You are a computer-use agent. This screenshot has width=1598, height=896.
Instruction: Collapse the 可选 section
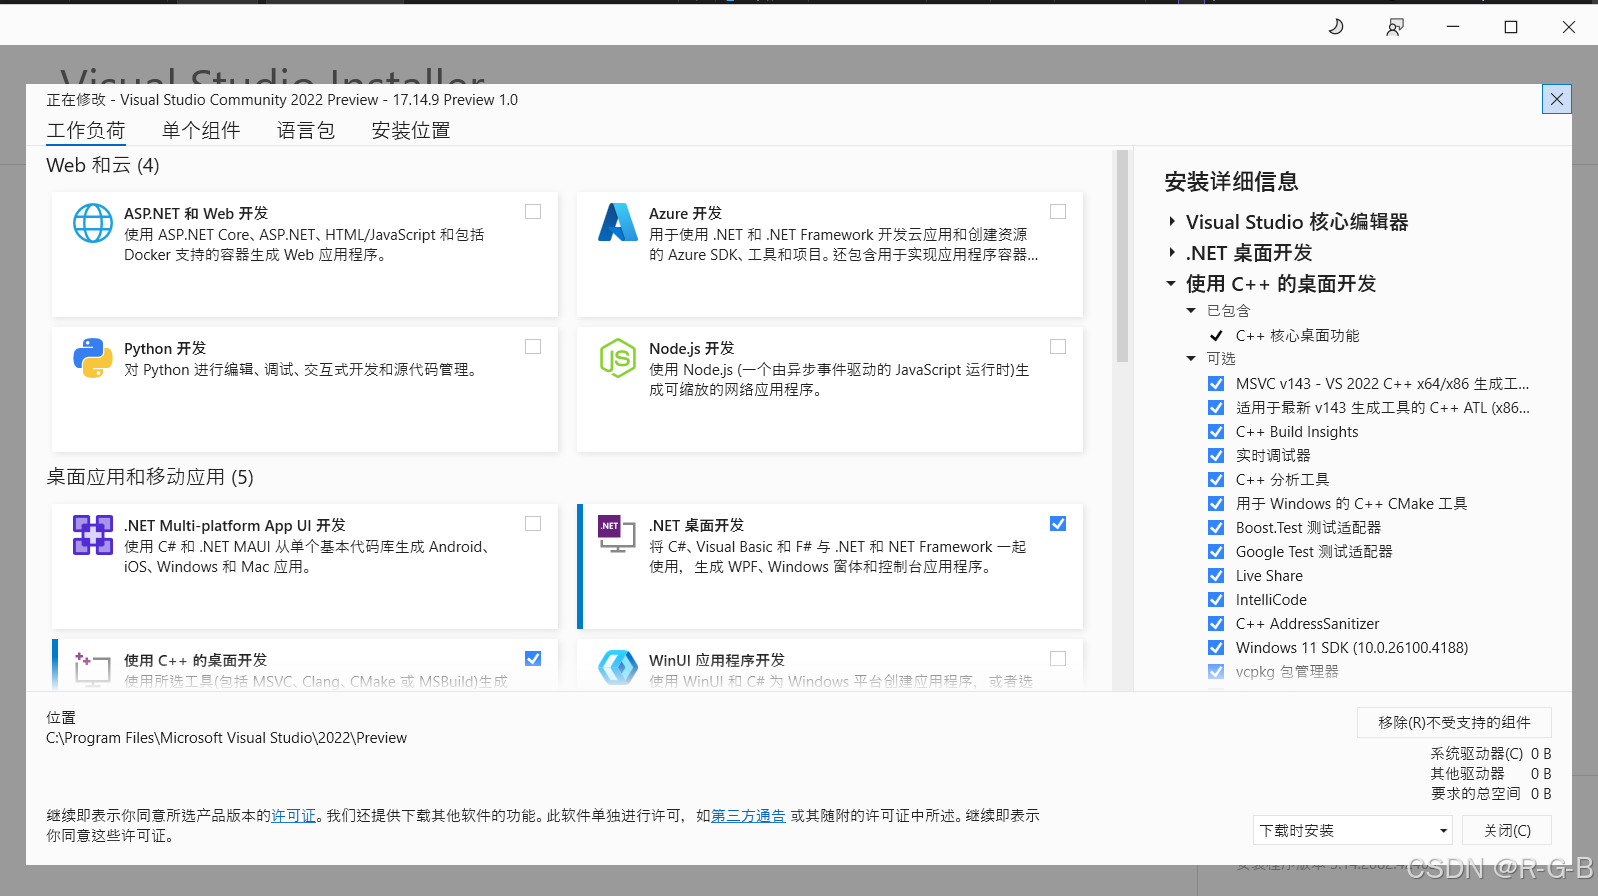(x=1191, y=359)
